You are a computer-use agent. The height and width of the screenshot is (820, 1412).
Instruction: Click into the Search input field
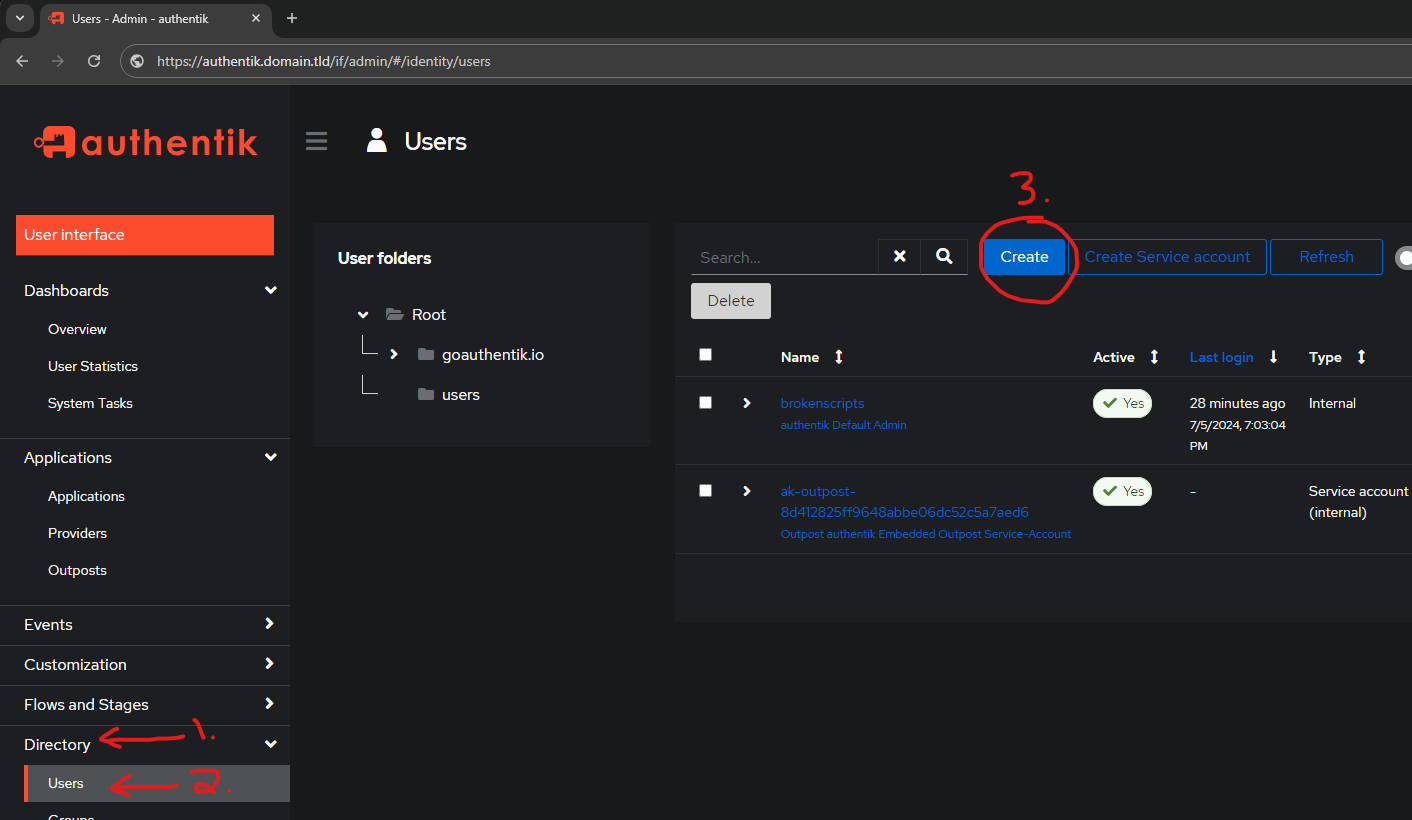pos(784,257)
